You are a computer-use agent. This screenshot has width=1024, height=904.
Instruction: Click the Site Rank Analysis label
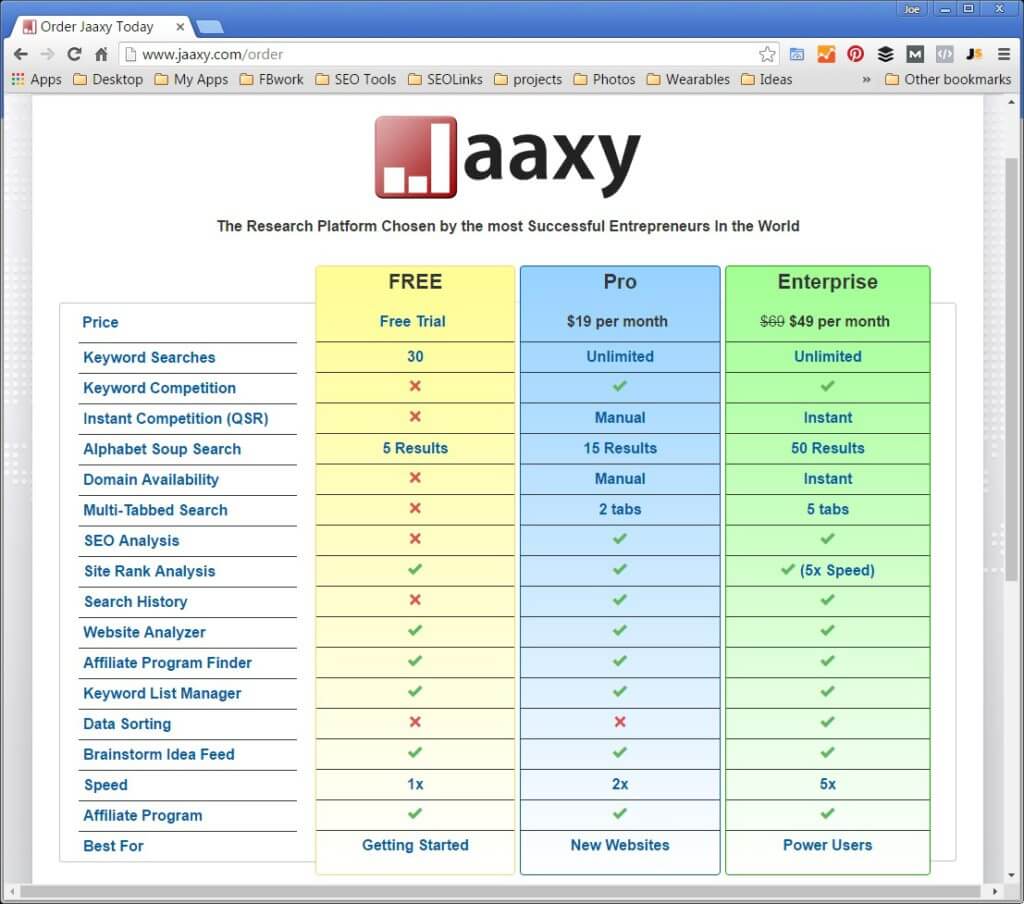click(150, 572)
